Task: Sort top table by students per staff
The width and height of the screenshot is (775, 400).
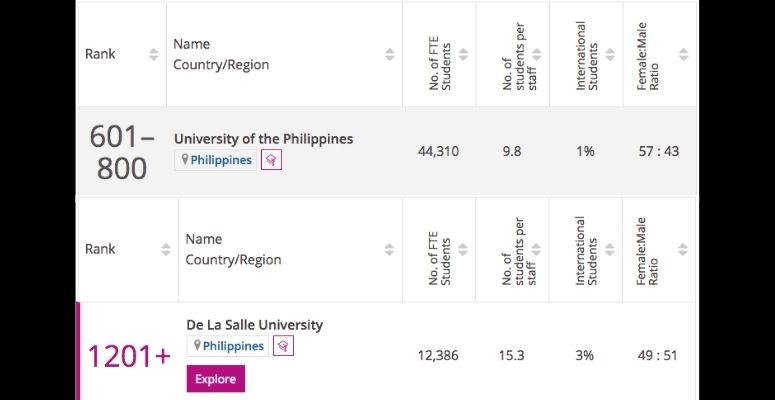Action: 536,55
